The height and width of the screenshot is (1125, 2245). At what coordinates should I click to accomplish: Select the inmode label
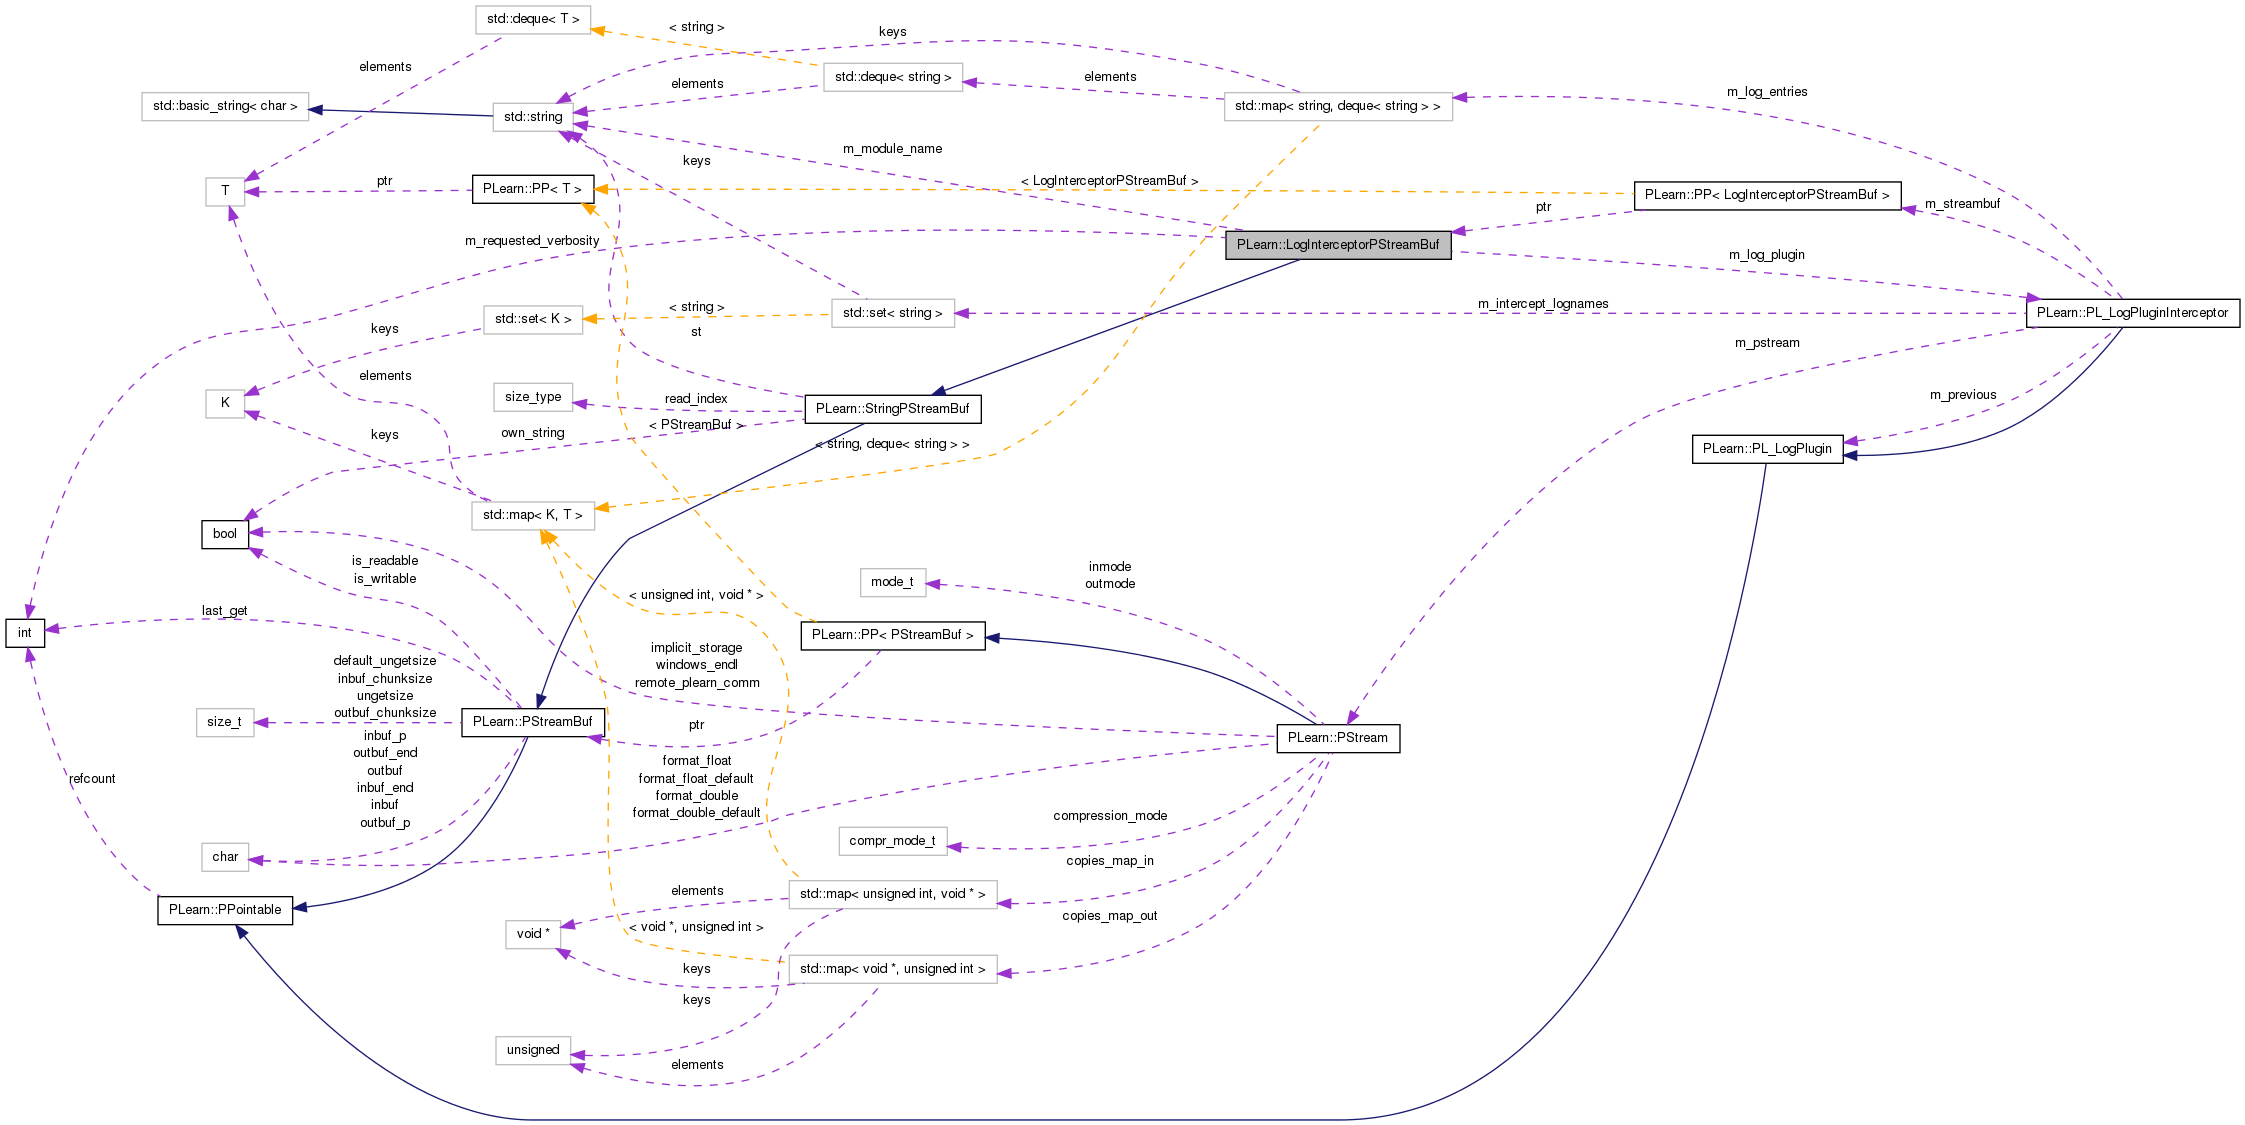[x=1110, y=567]
